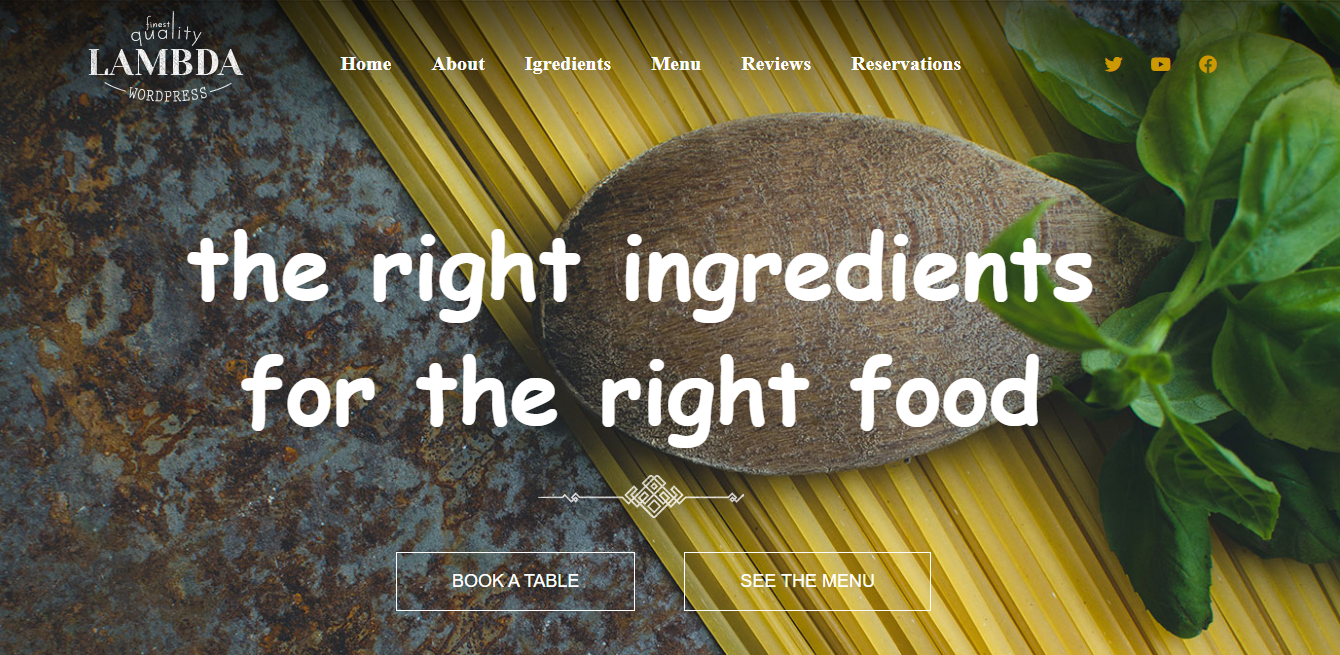Click the green basil leaves
Viewport: 1340px width, 655px height.
tap(1210, 300)
